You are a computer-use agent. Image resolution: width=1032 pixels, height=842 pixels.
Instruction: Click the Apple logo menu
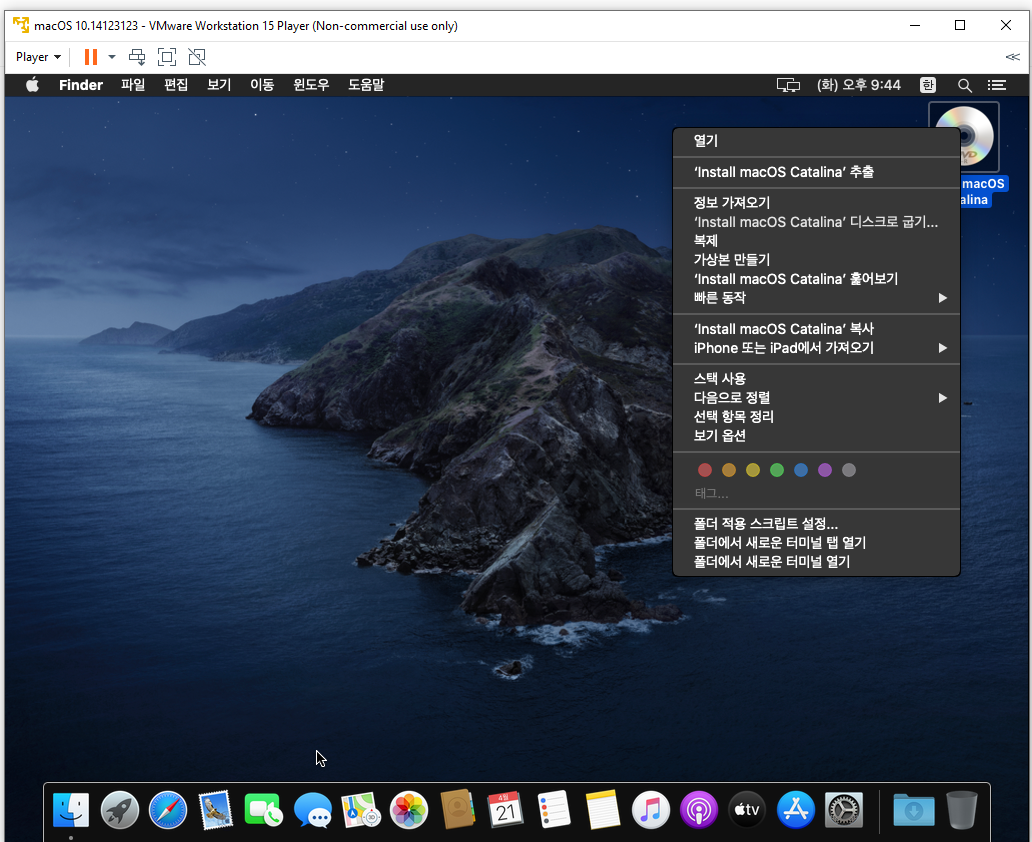[32, 85]
